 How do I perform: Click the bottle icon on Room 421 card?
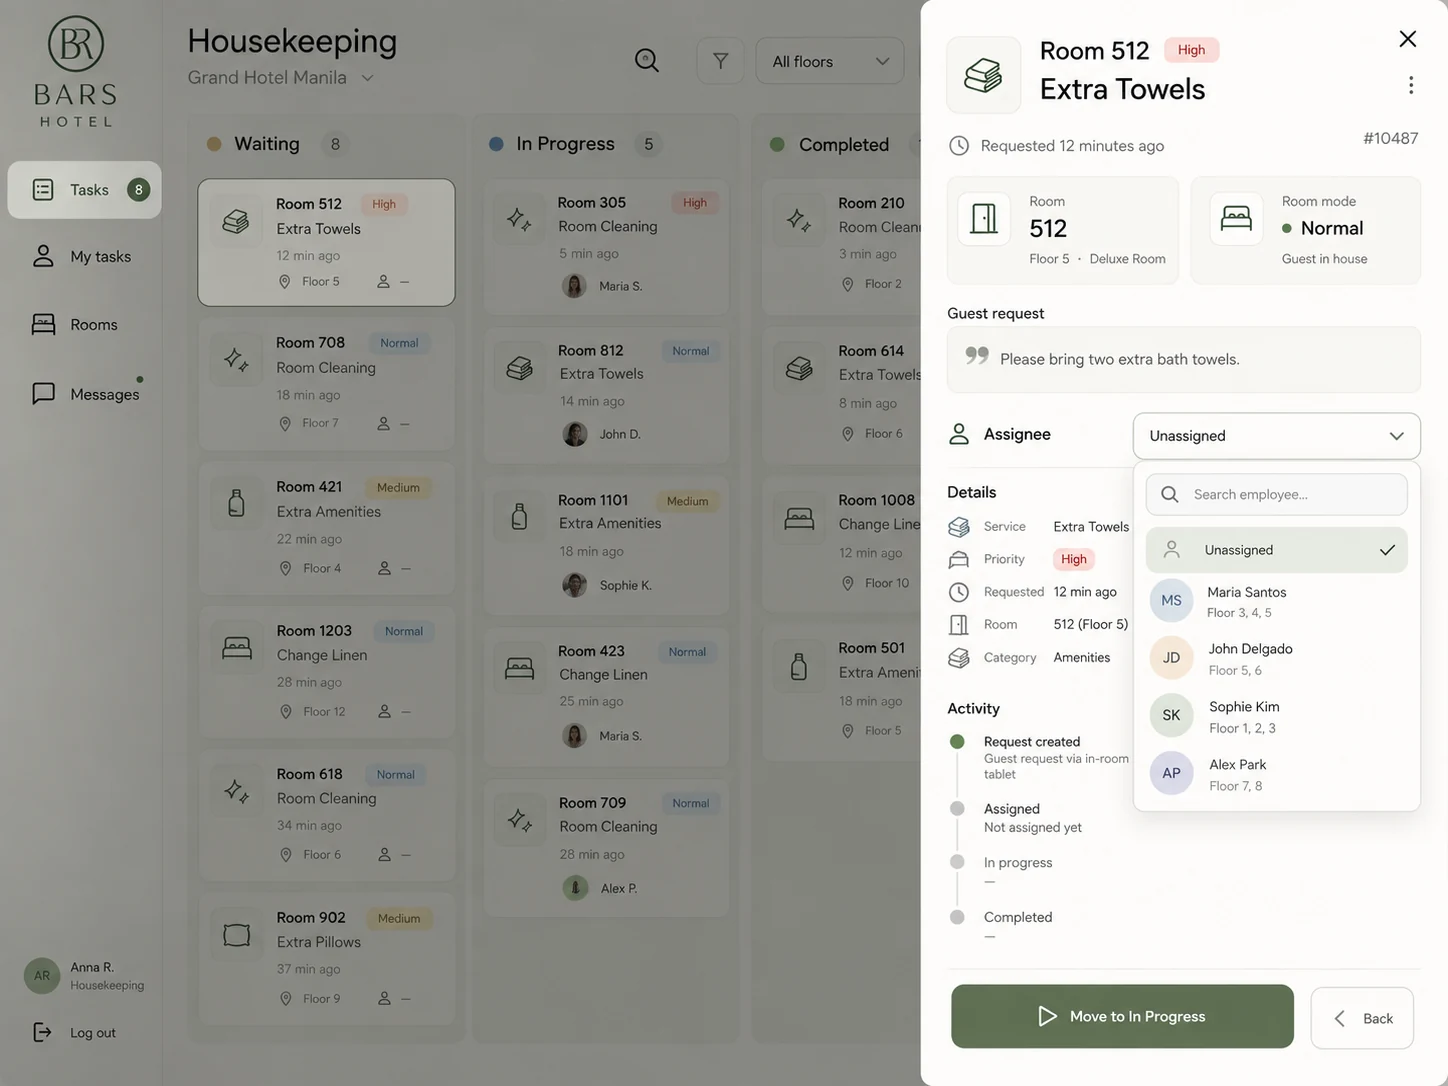(x=236, y=502)
